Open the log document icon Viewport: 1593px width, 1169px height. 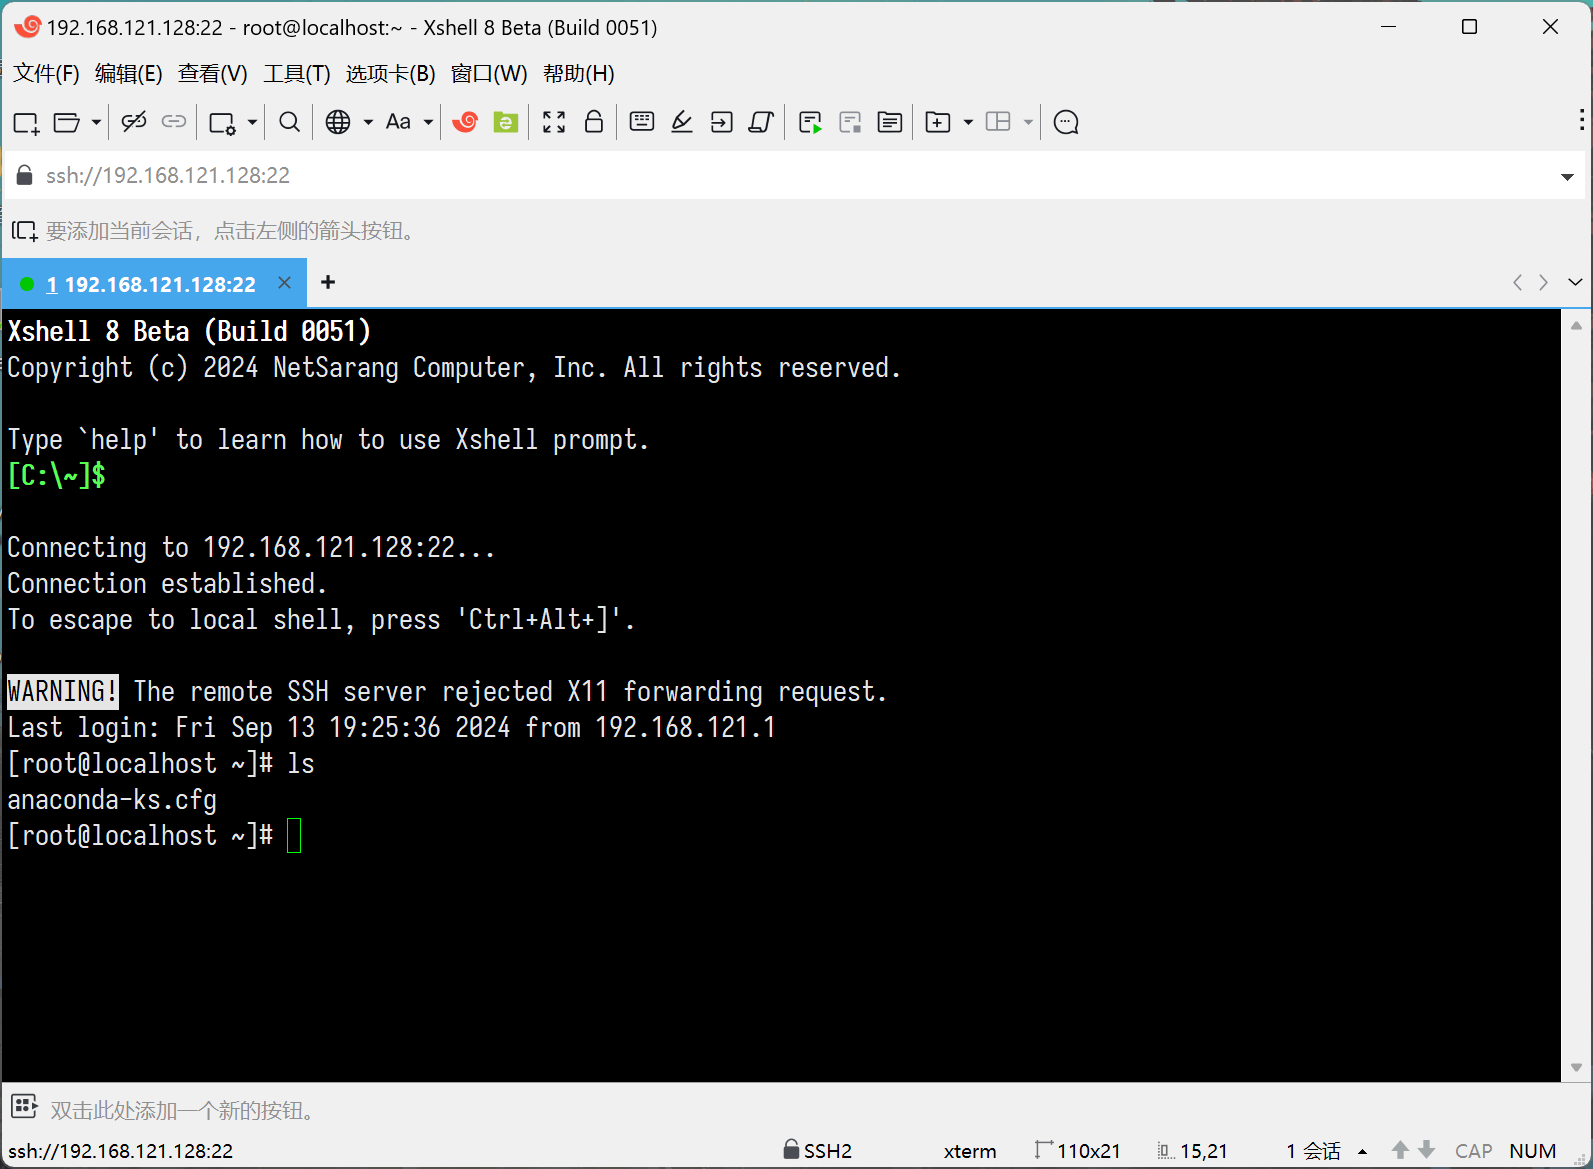(x=890, y=122)
